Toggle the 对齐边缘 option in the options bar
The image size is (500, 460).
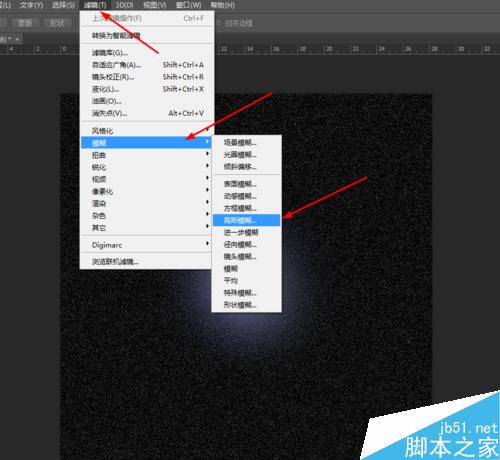click(x=236, y=23)
